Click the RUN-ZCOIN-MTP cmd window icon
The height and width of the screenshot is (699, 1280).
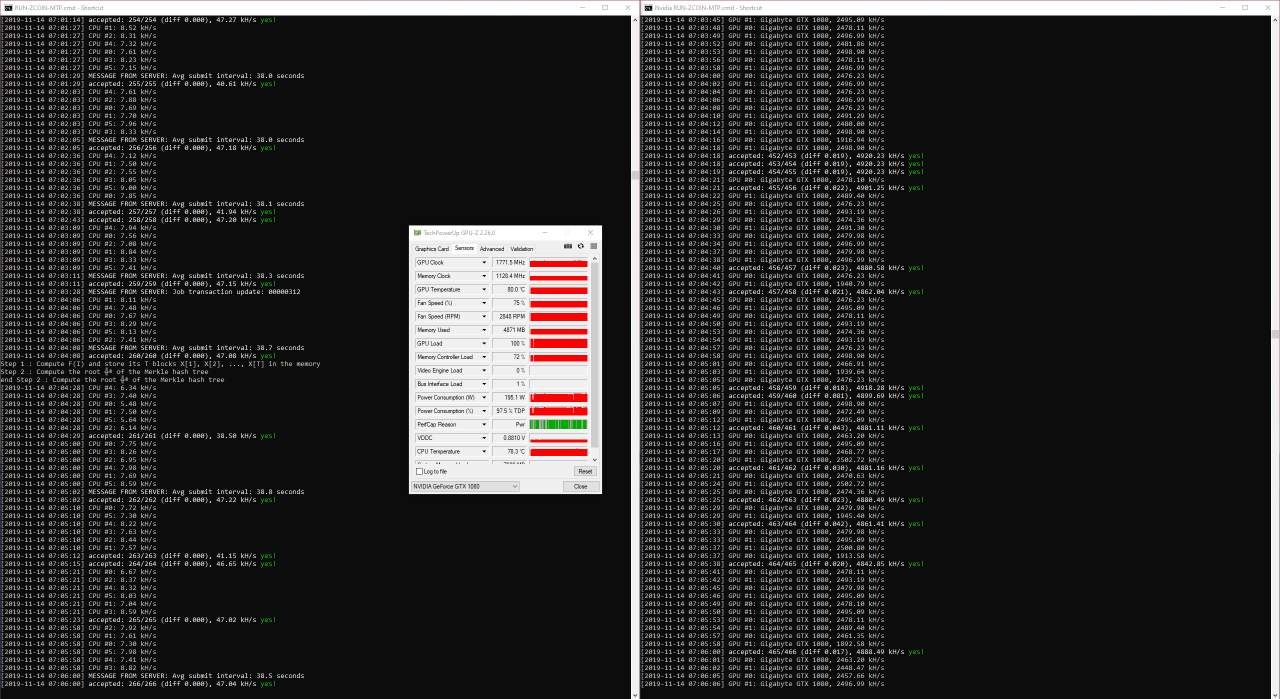[x=6, y=7]
